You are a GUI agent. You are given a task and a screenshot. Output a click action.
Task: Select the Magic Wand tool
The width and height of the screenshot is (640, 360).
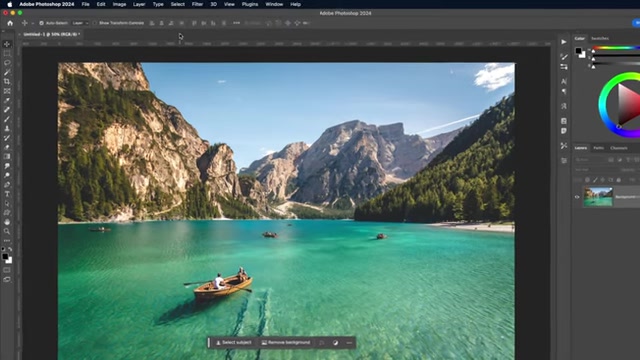[x=7, y=72]
